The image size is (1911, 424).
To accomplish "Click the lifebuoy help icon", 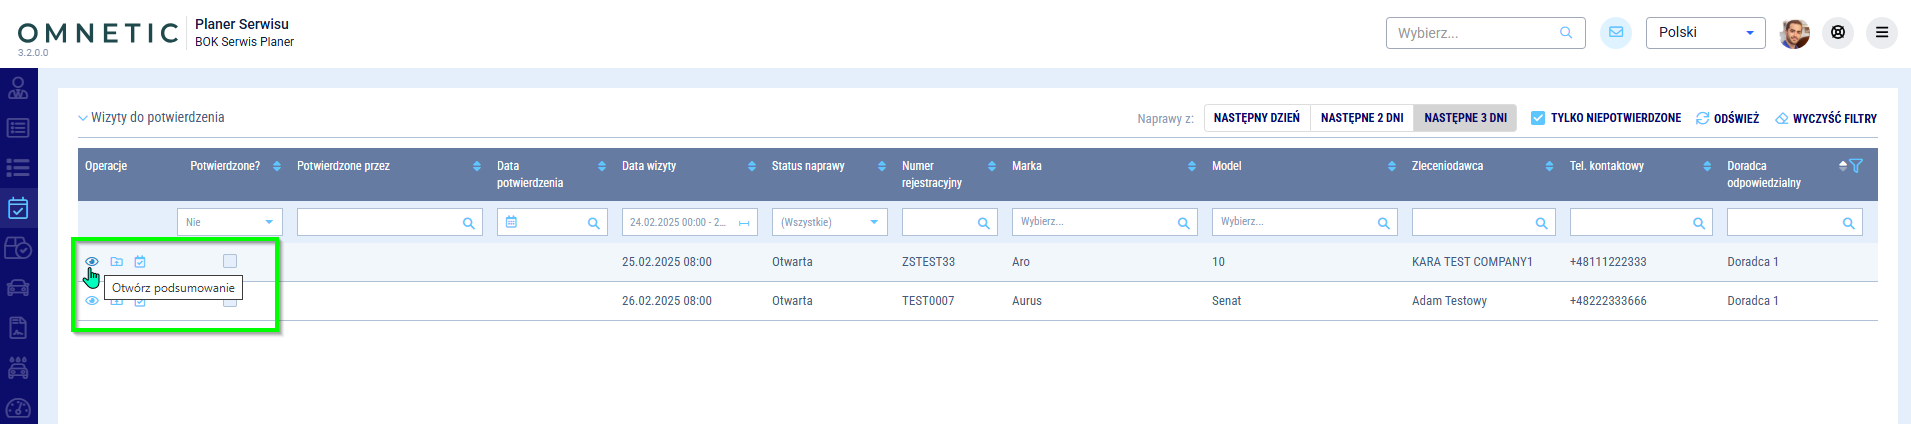I will pyautogui.click(x=1838, y=33).
